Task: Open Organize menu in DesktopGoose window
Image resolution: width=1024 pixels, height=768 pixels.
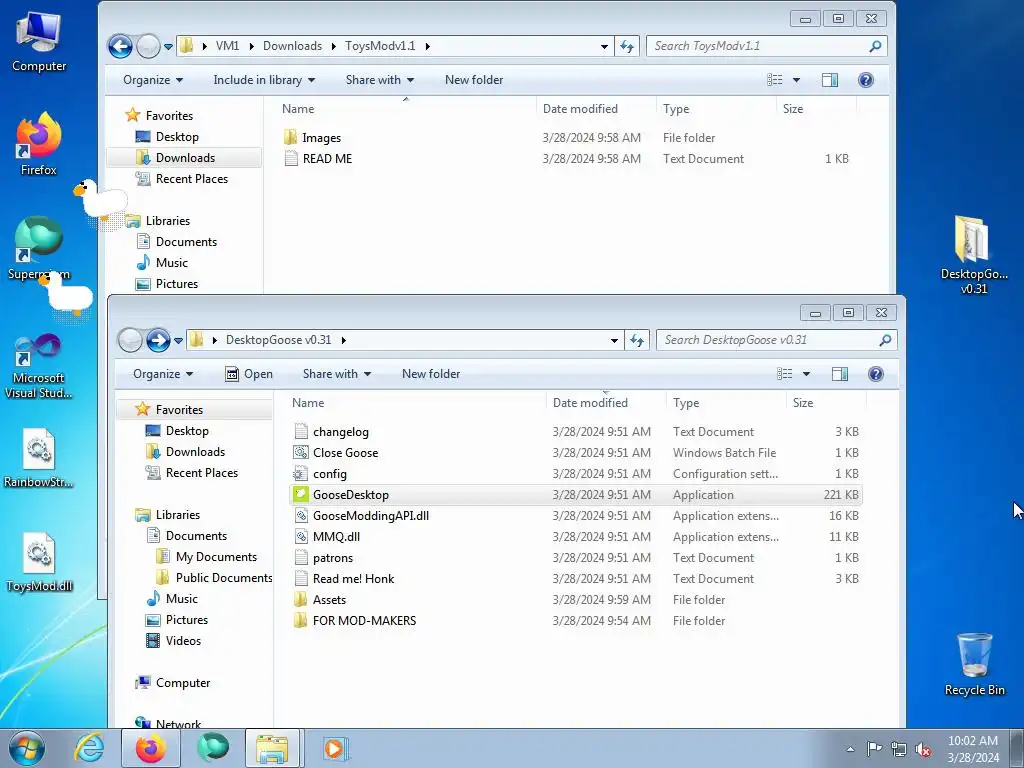Action: coord(163,374)
